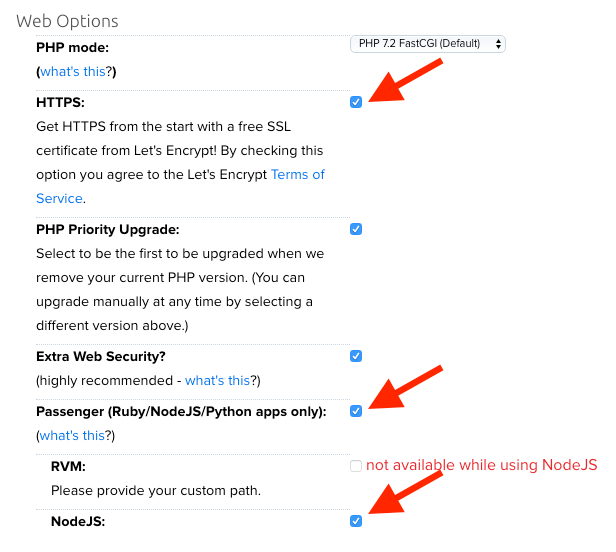Click the "HTTPS:" option label

point(61,102)
